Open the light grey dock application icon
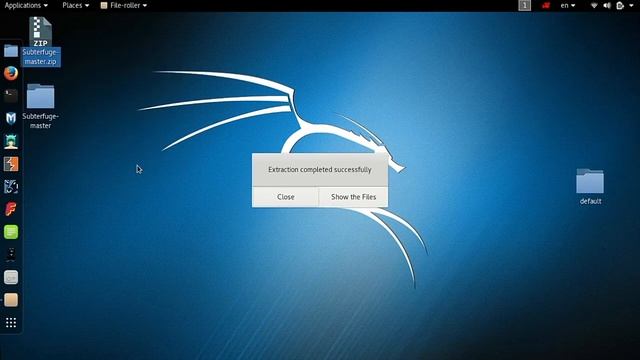This screenshot has height=360, width=640. pyautogui.click(x=11, y=278)
